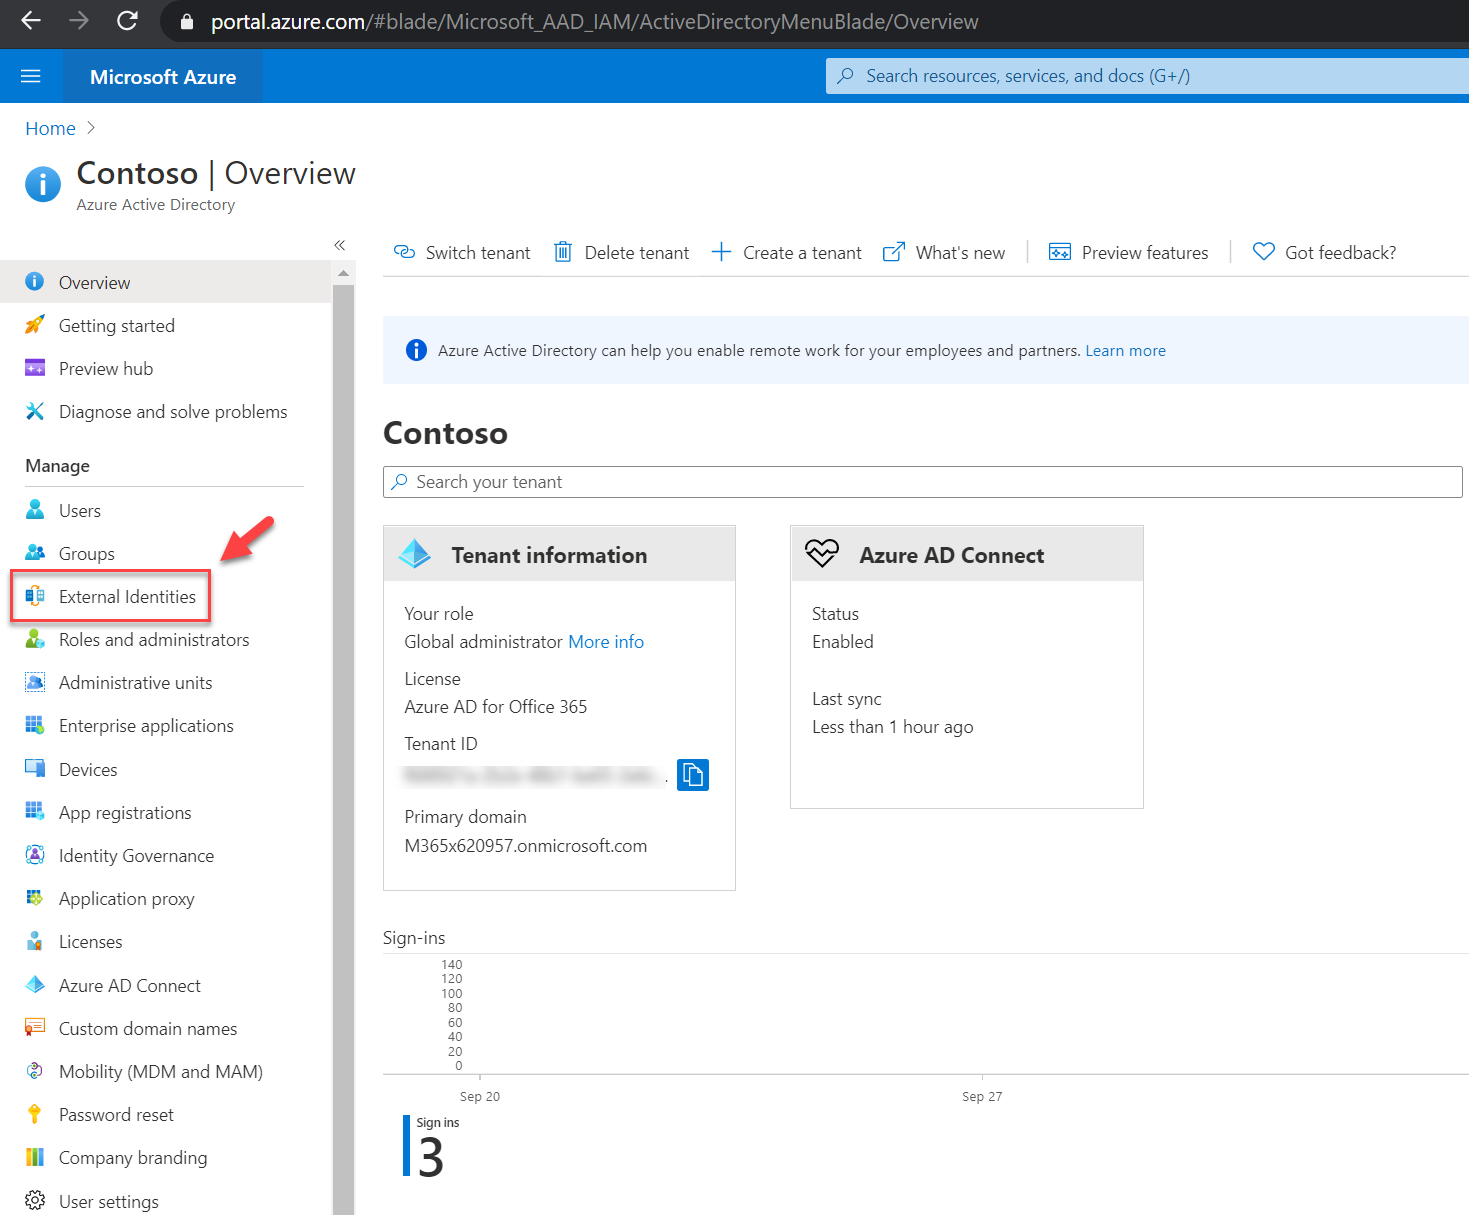The height and width of the screenshot is (1215, 1469).
Task: Click the Devices icon
Action: tap(34, 769)
